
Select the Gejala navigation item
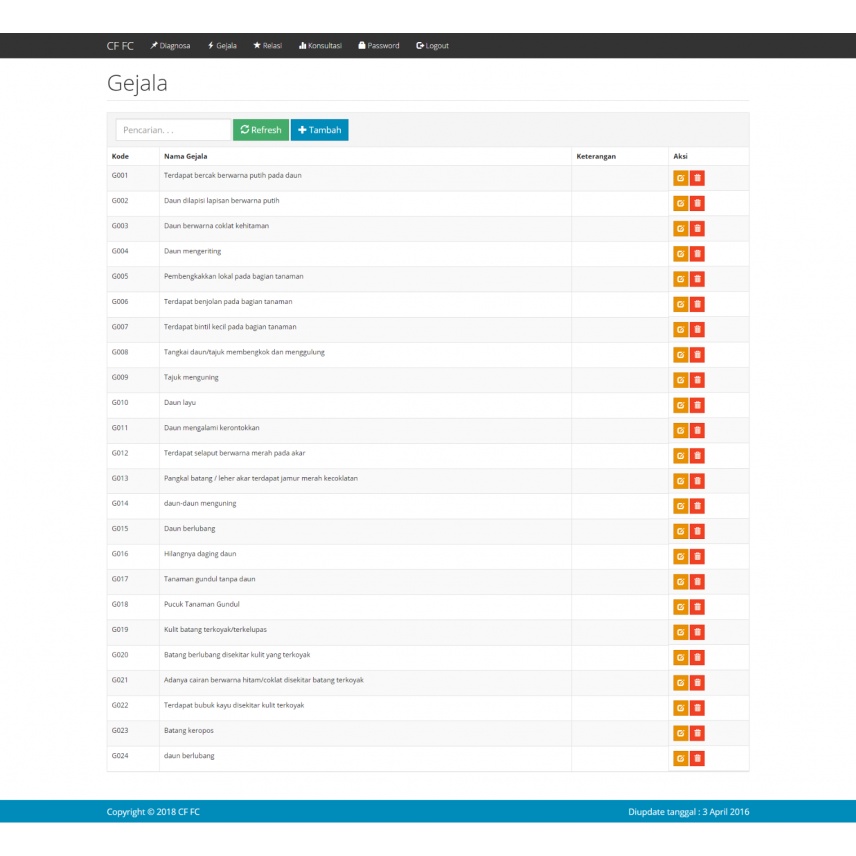222,46
